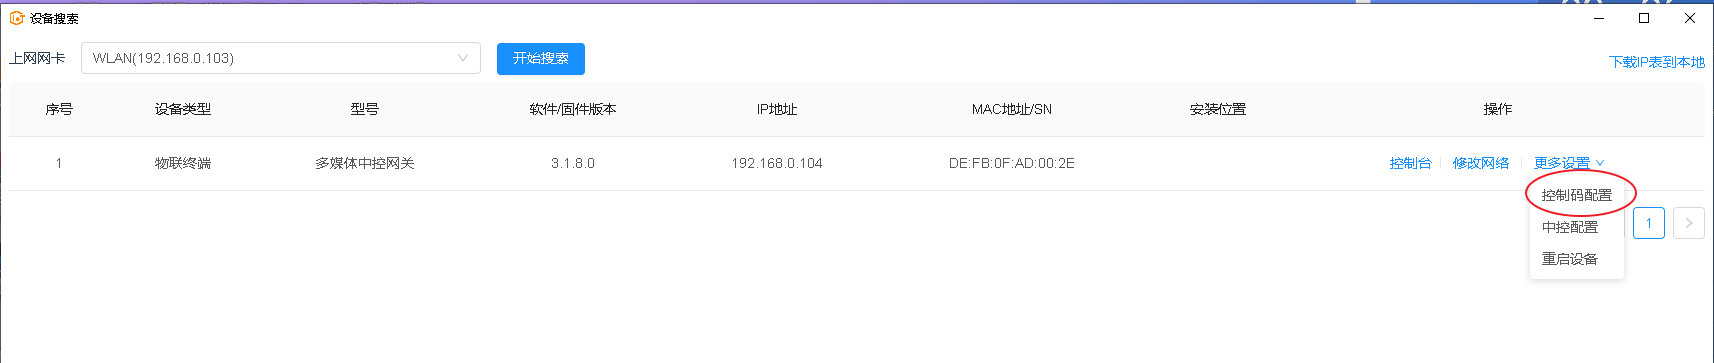Minimize the 设备搜索 window

click(1598, 18)
